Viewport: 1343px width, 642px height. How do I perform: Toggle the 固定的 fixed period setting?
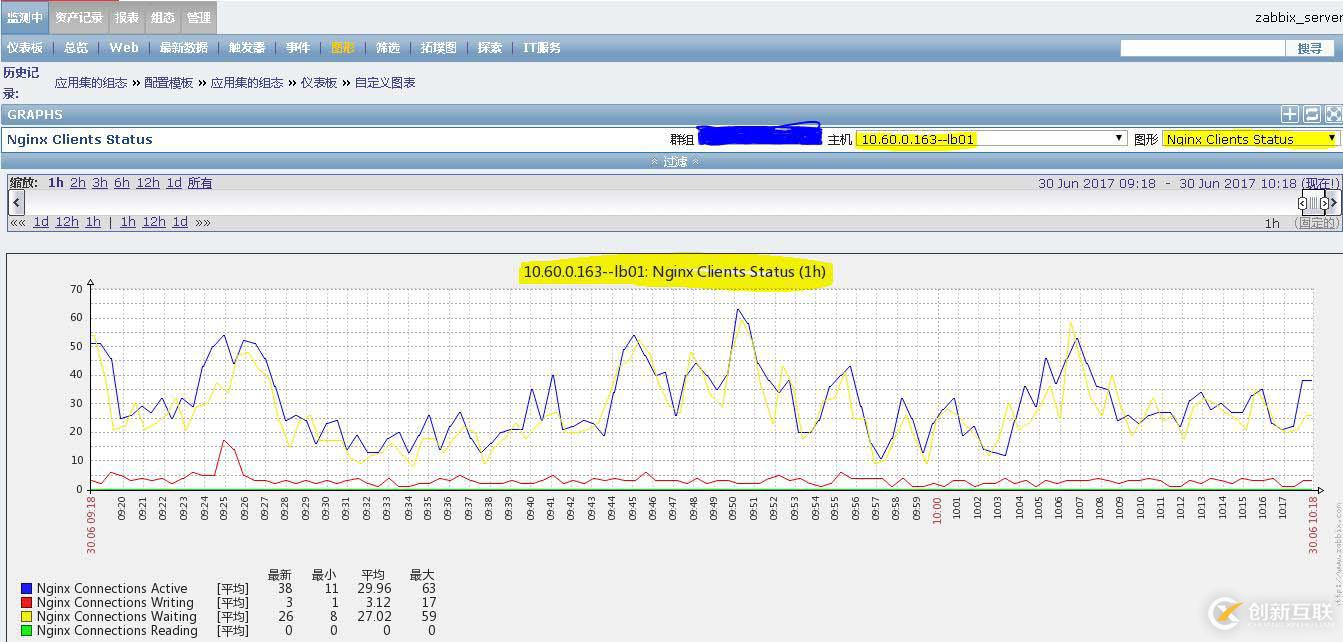(1317, 223)
